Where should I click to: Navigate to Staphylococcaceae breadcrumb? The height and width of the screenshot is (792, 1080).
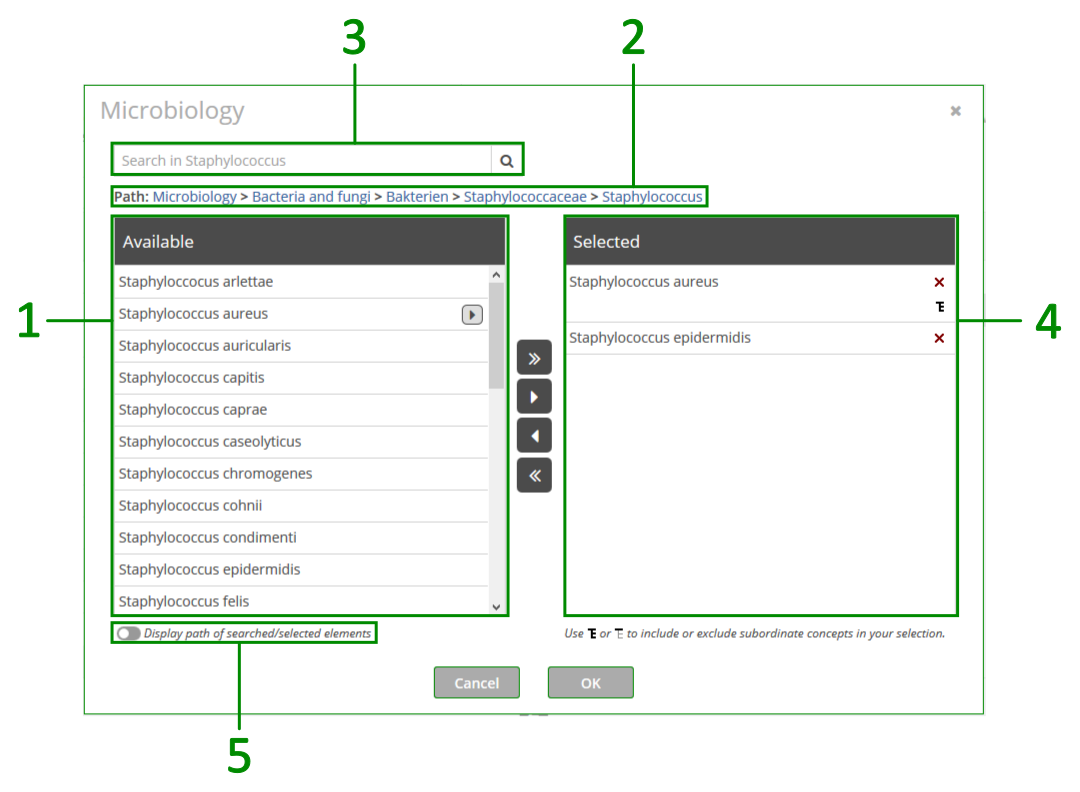click(x=525, y=197)
